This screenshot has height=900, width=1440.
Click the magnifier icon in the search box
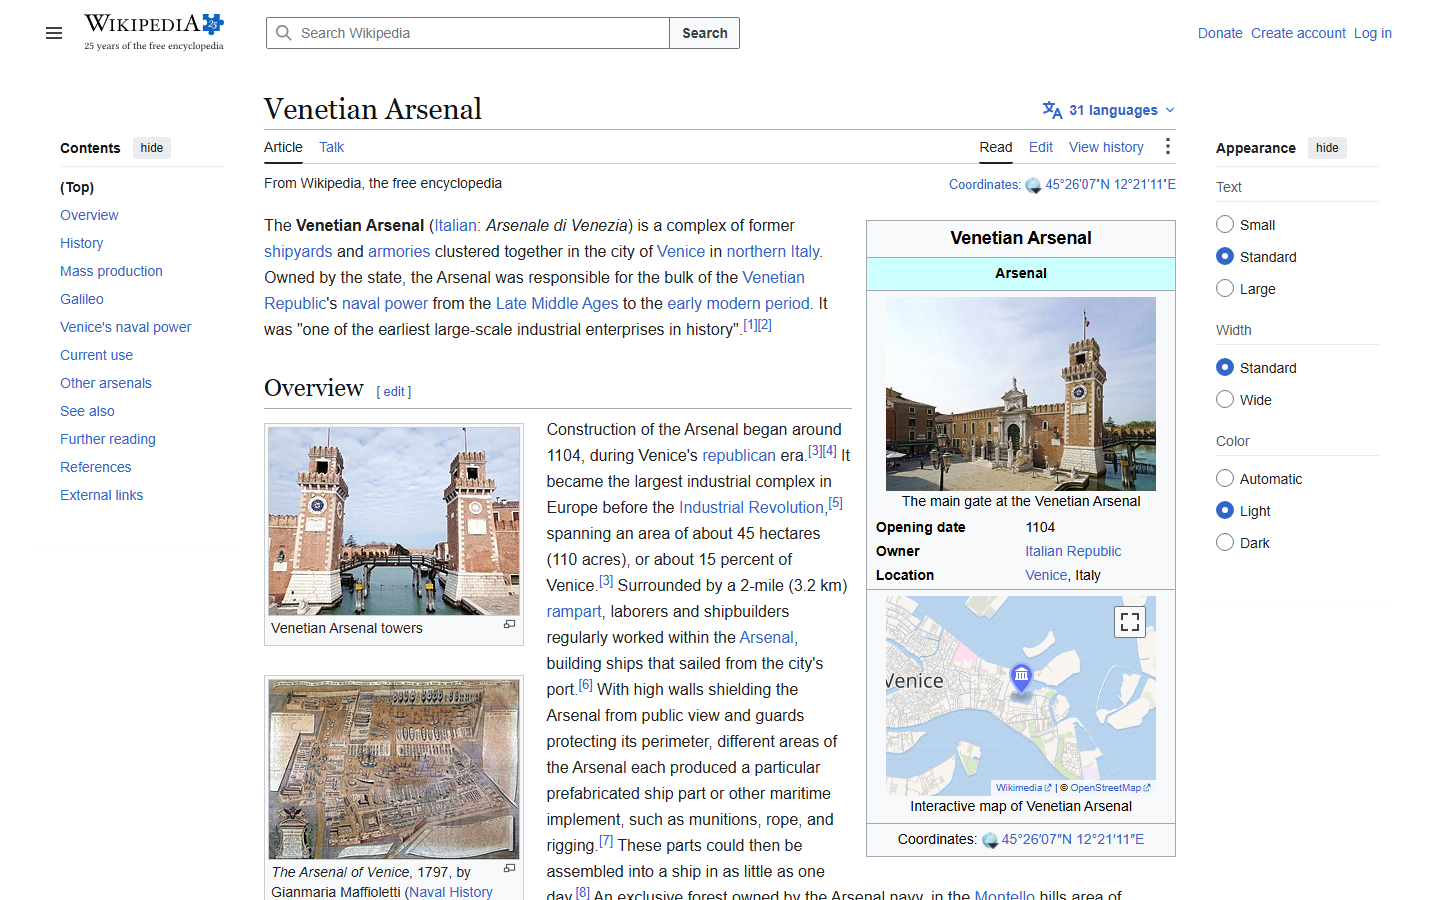click(284, 33)
